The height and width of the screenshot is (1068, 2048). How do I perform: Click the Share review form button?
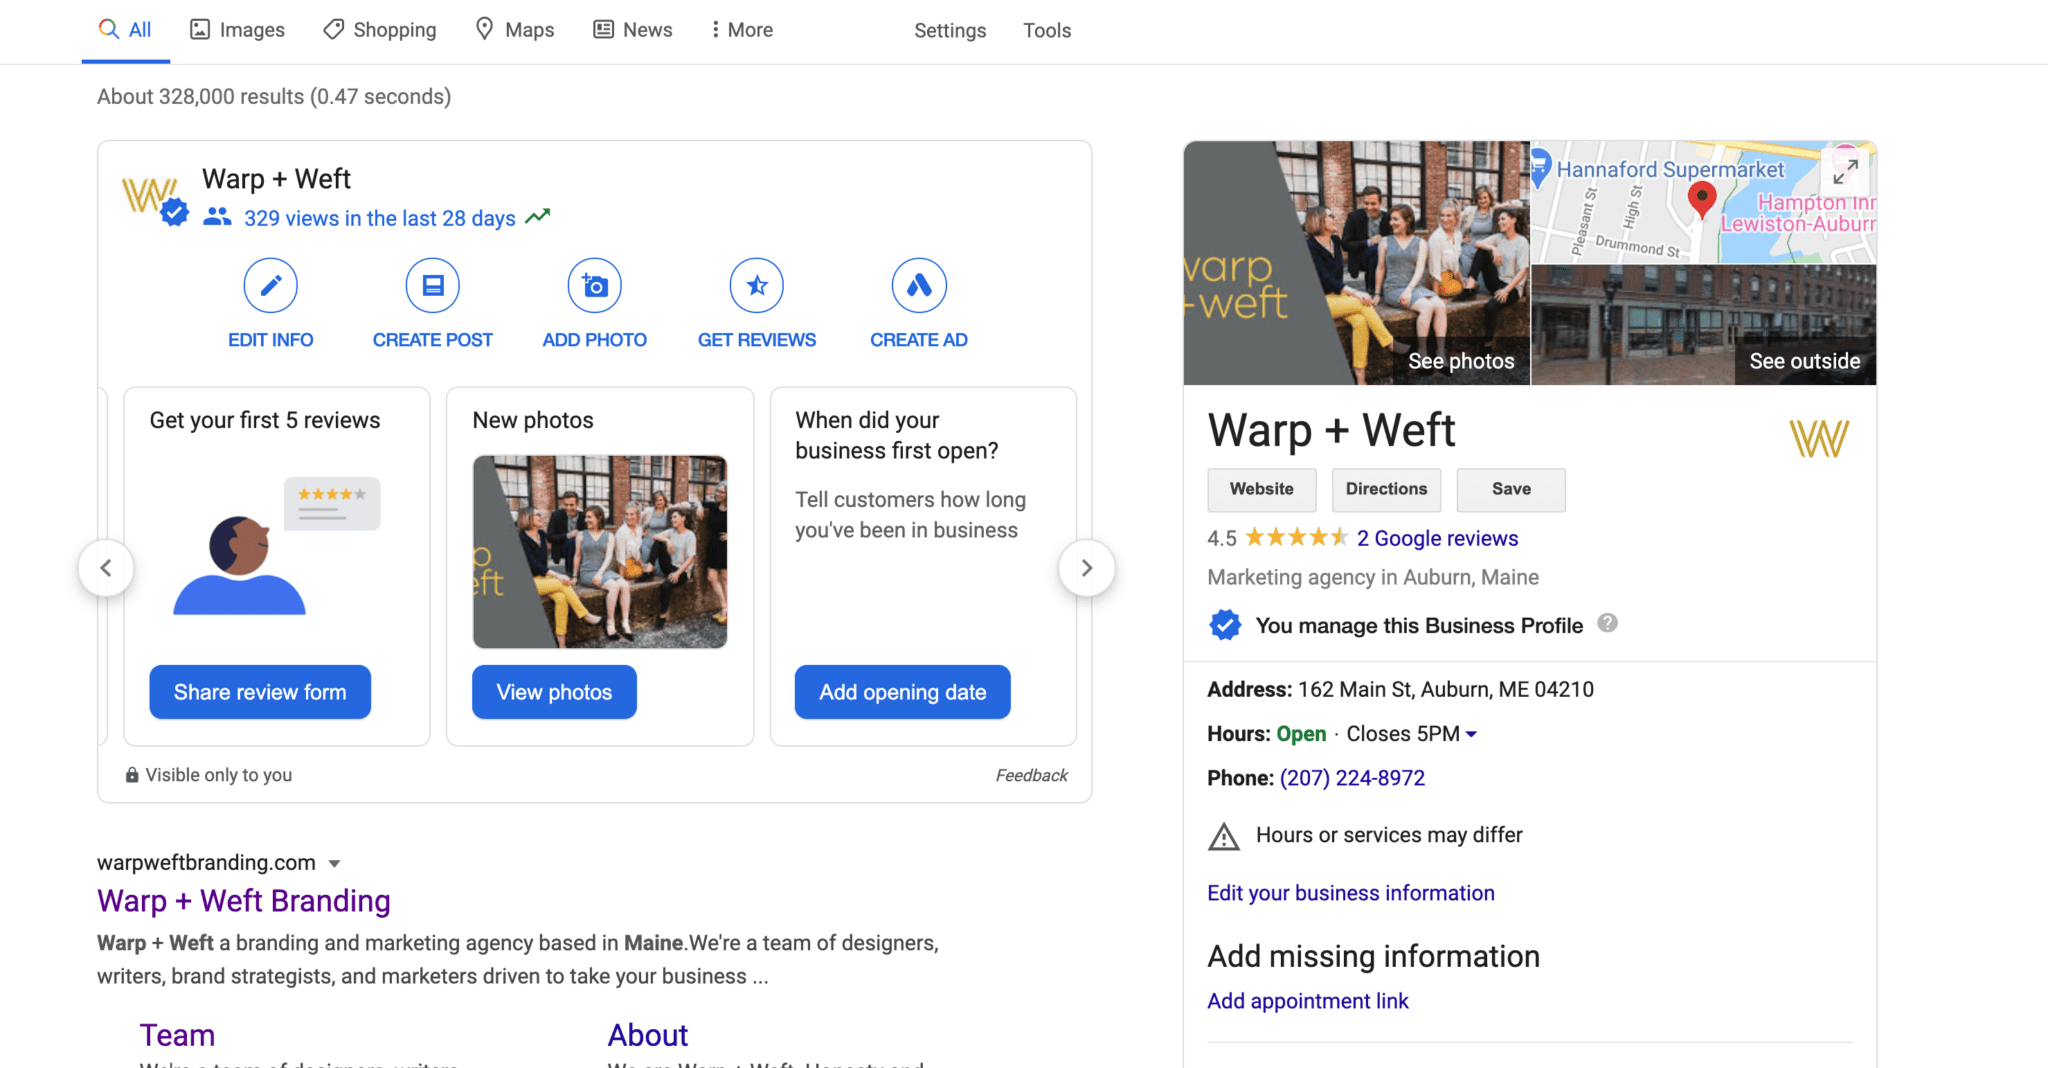tap(260, 692)
